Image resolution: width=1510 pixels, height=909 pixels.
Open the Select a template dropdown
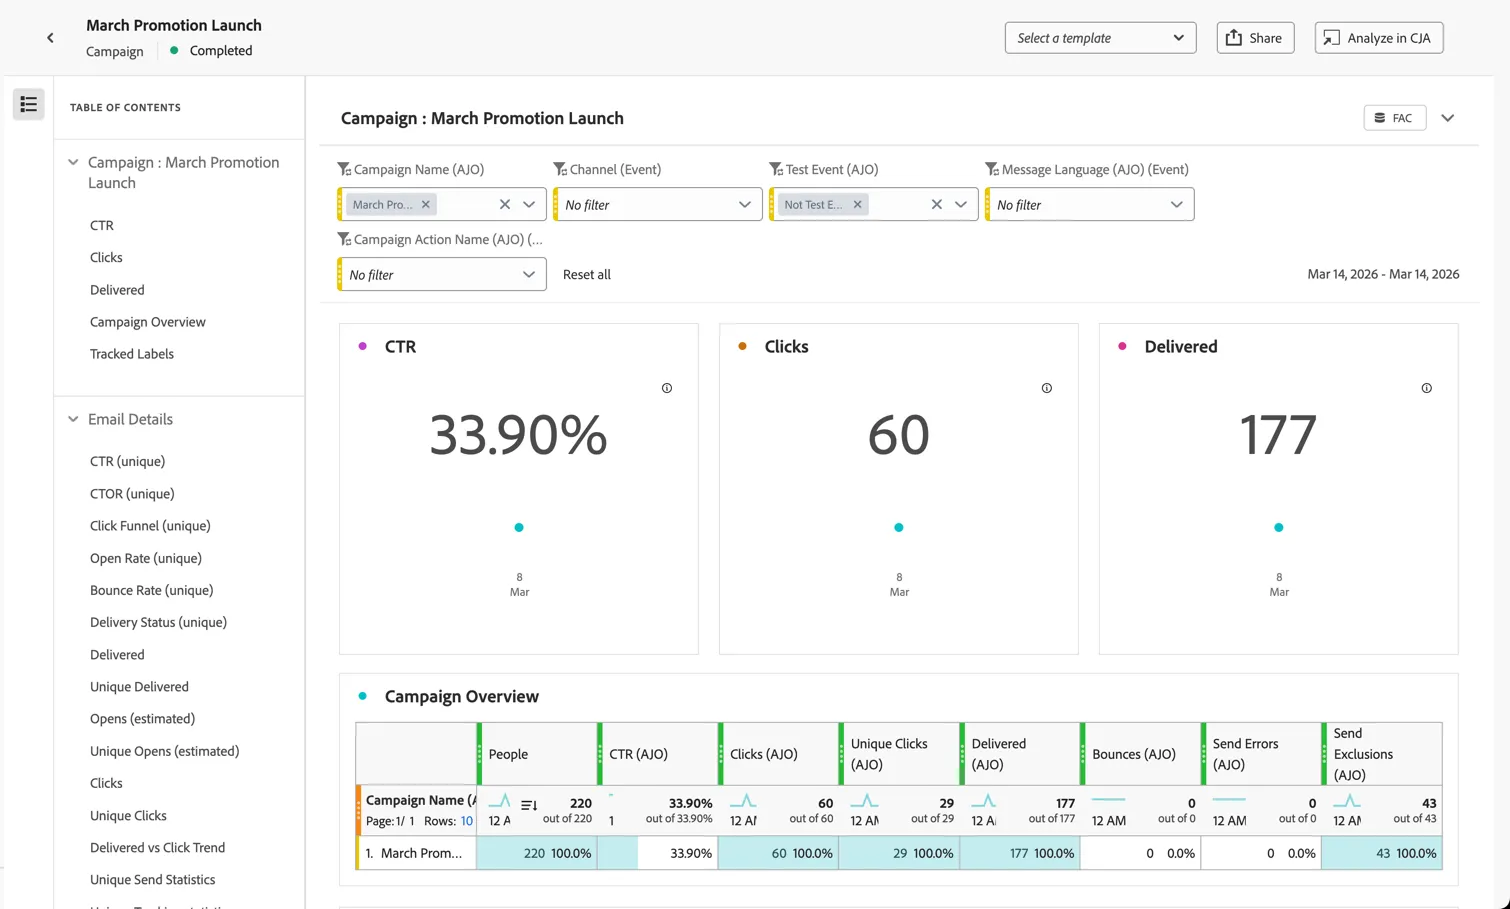click(x=1100, y=38)
